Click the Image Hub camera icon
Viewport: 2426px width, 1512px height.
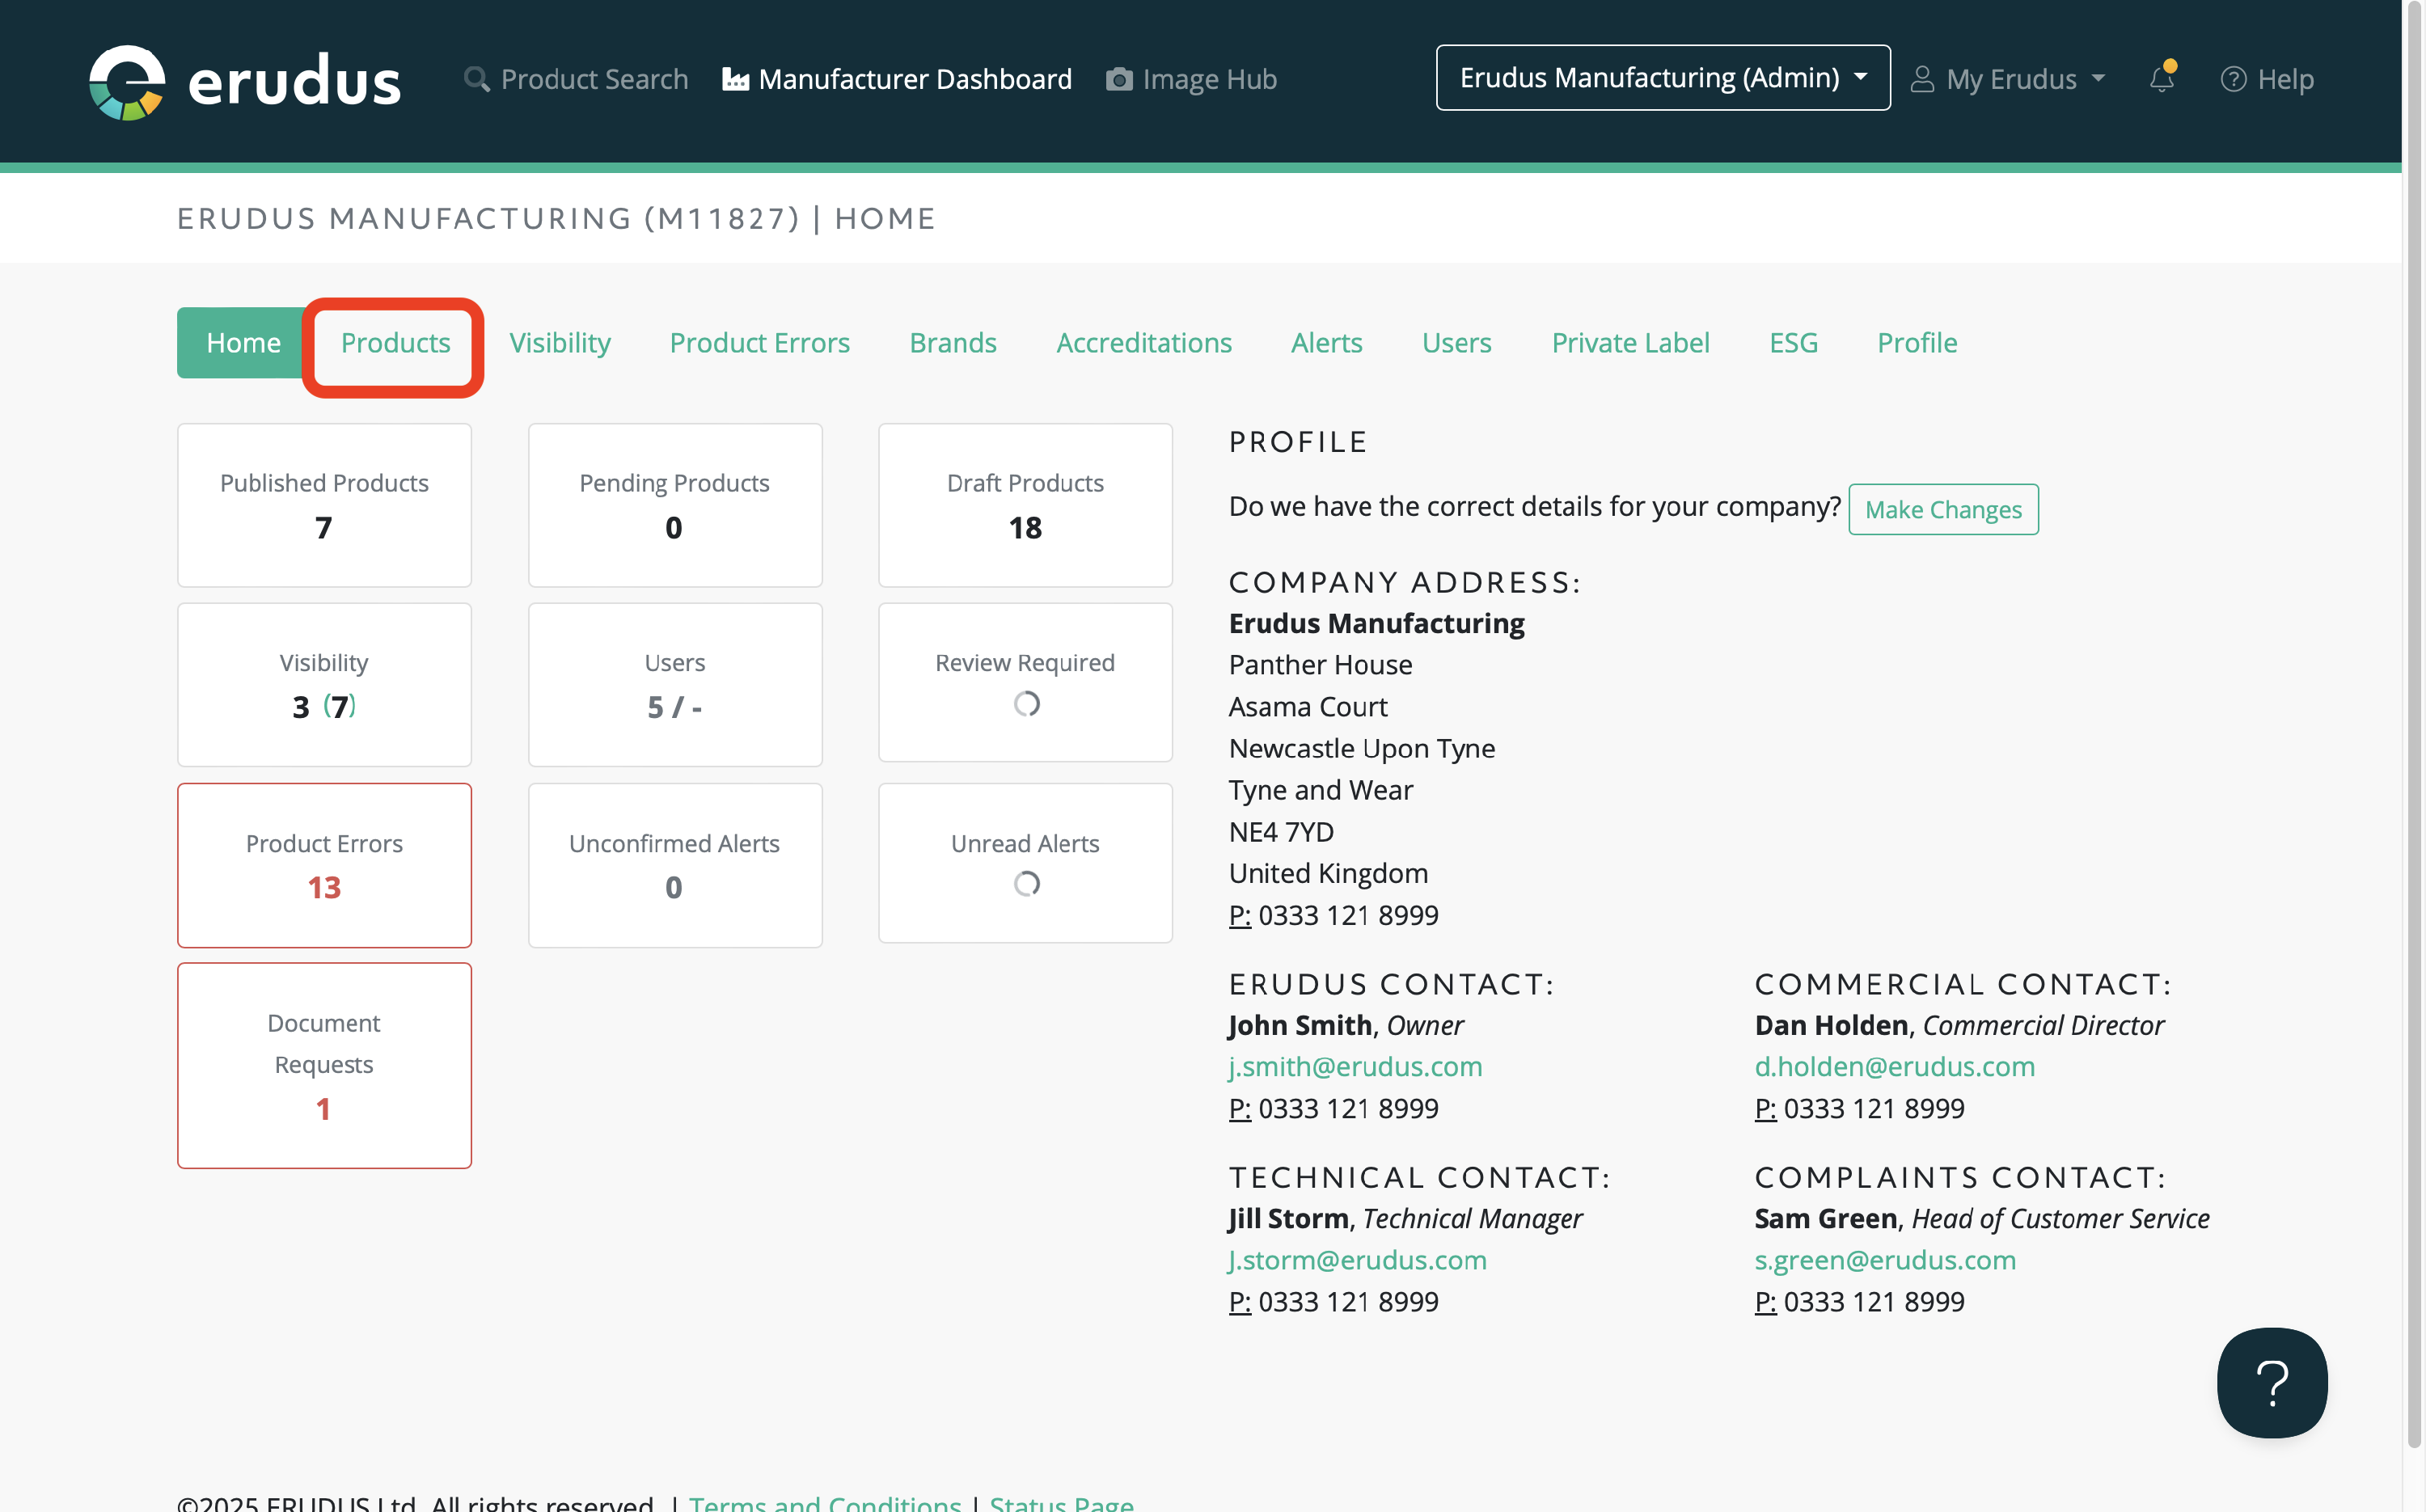1119,79
